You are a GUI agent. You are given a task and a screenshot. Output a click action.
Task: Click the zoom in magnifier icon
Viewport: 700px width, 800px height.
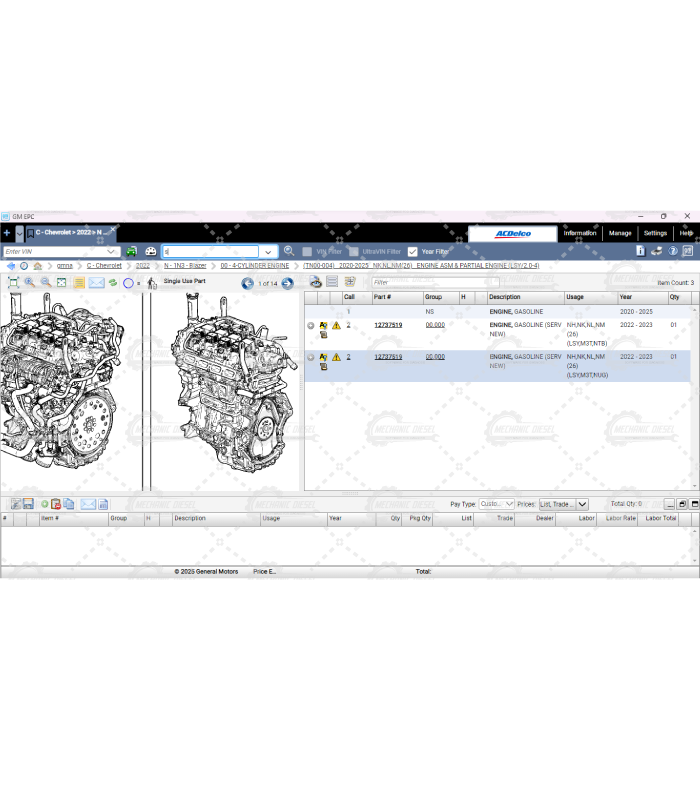29,283
